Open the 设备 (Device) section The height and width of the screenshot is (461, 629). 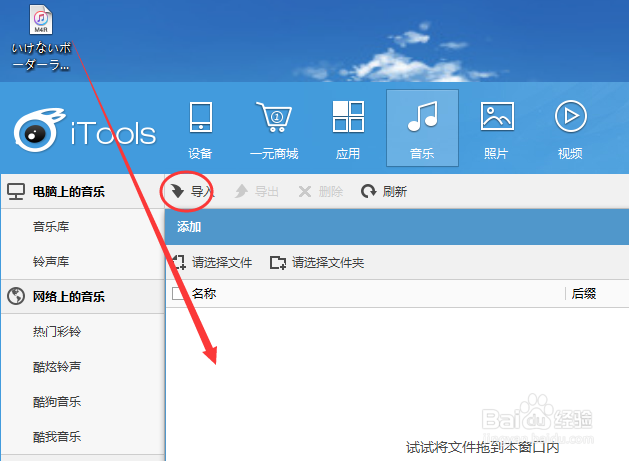click(x=200, y=130)
